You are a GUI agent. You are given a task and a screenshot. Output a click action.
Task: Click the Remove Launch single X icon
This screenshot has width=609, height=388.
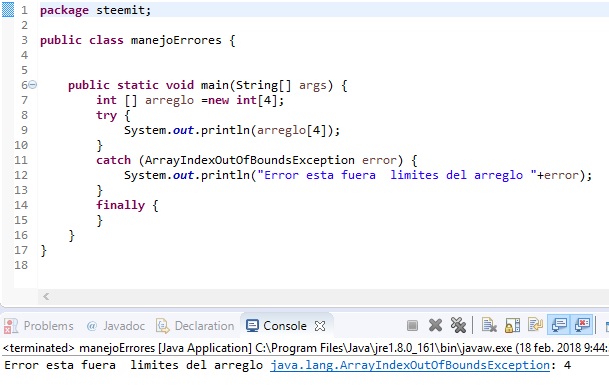(x=435, y=325)
